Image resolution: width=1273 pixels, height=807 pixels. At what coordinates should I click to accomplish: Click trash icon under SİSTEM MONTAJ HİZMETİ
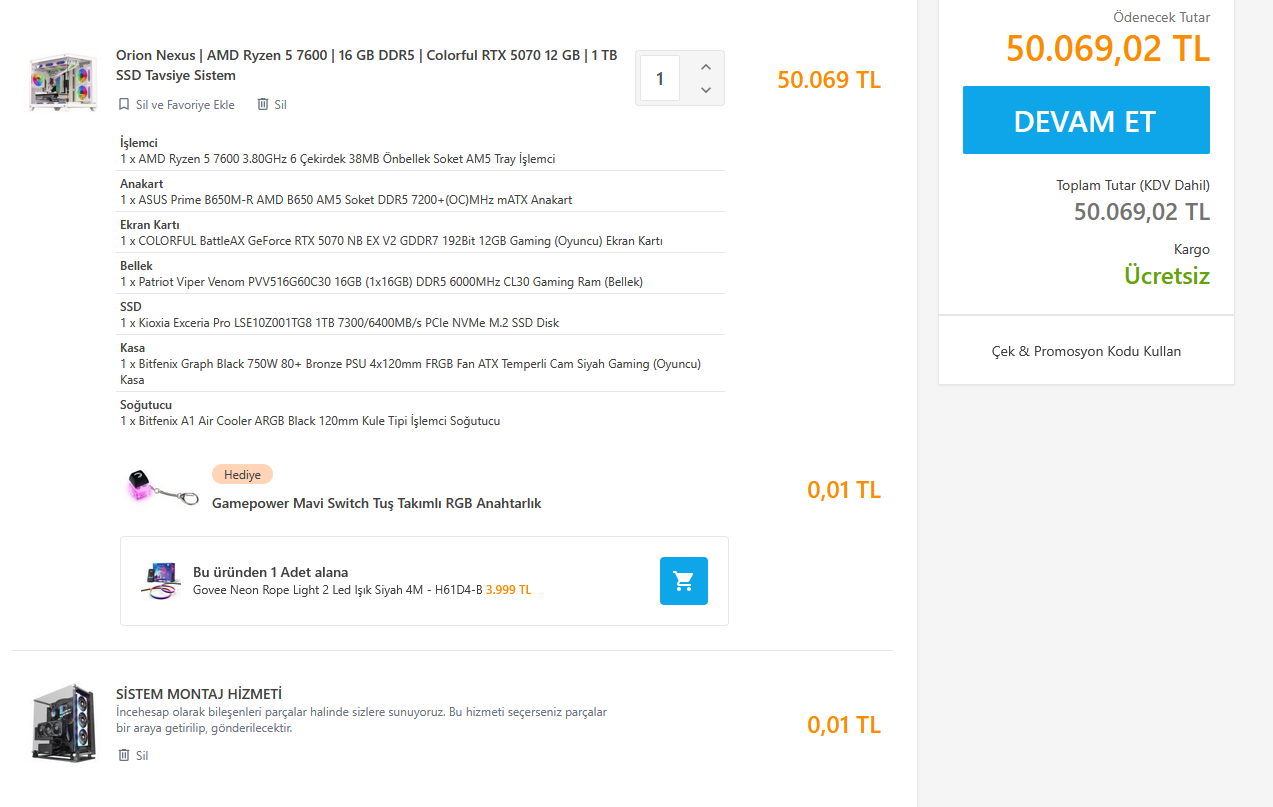[124, 755]
